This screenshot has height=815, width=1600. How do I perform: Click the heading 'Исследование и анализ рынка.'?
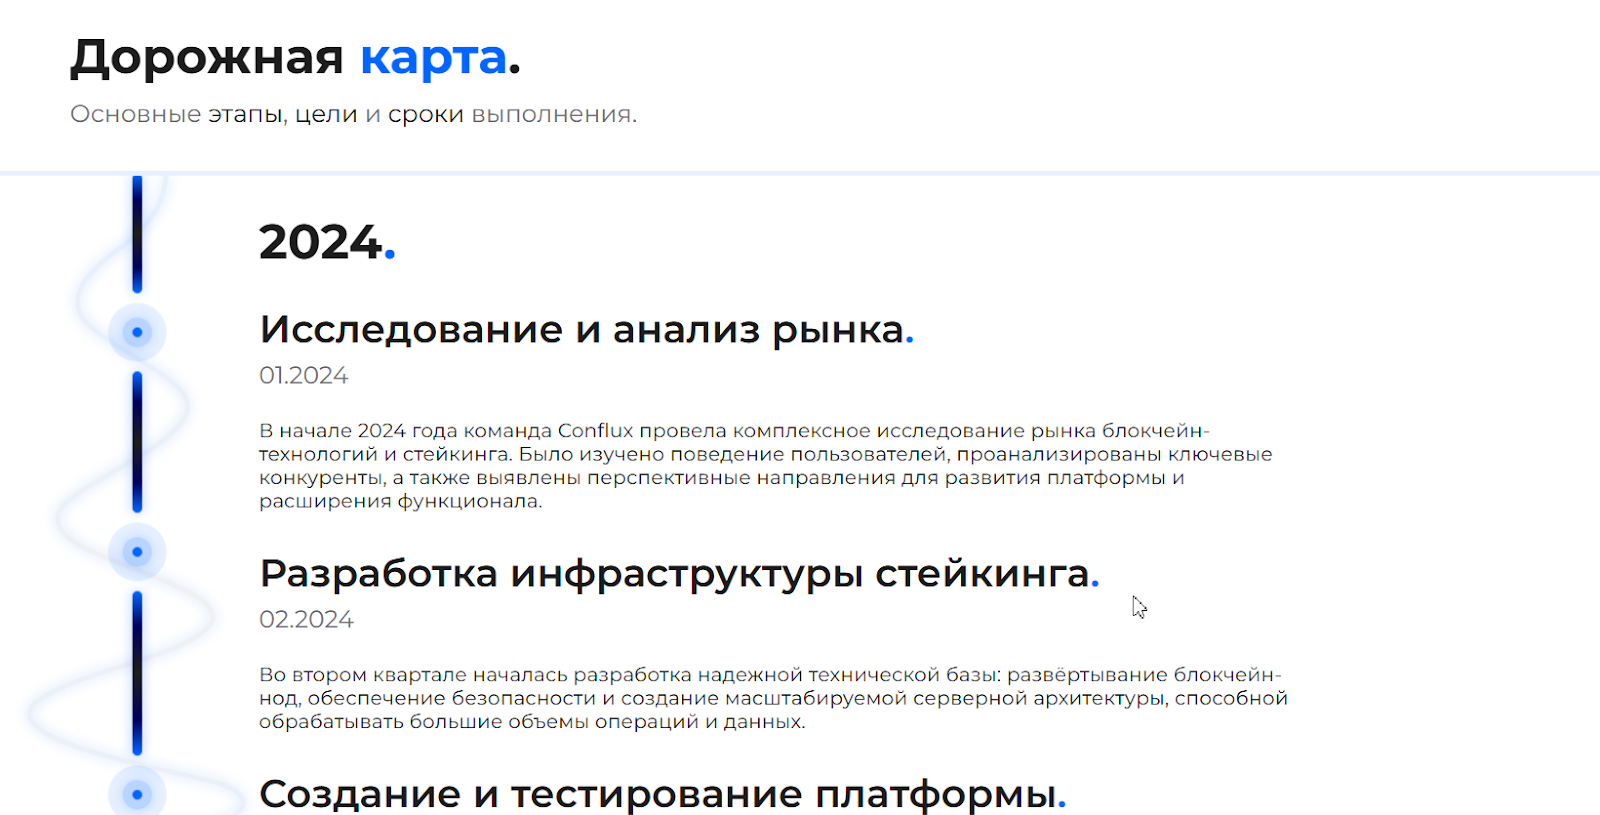point(586,330)
